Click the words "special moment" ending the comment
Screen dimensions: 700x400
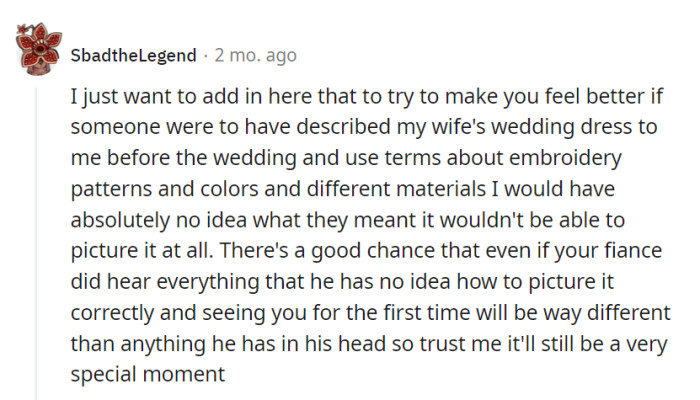point(148,374)
